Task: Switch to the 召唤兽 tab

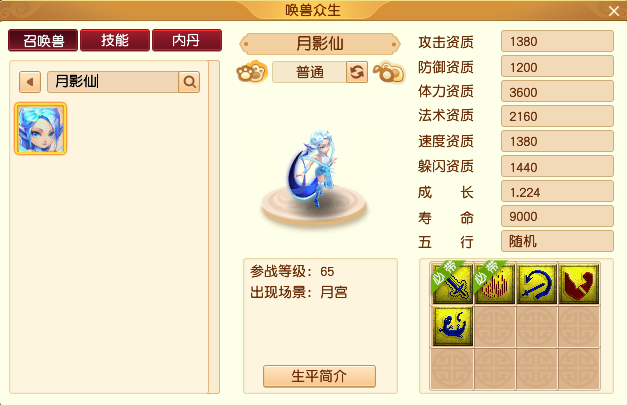Action: tap(43, 40)
